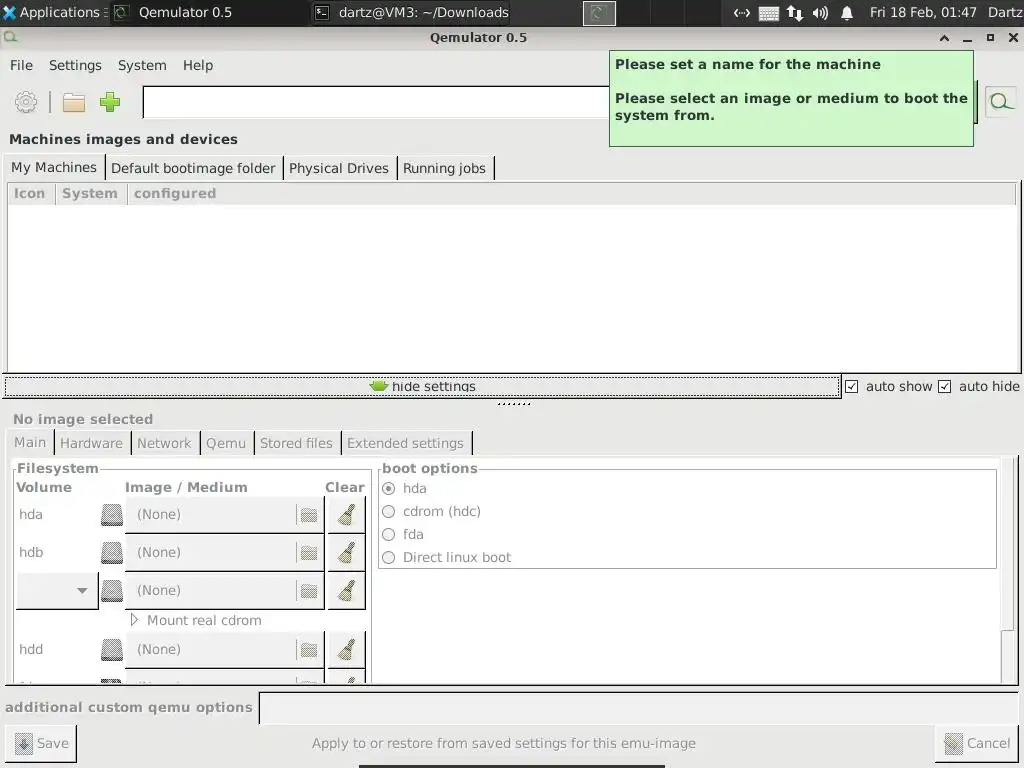
Task: Click the volume speaker icon in the panel
Action: tap(820, 12)
